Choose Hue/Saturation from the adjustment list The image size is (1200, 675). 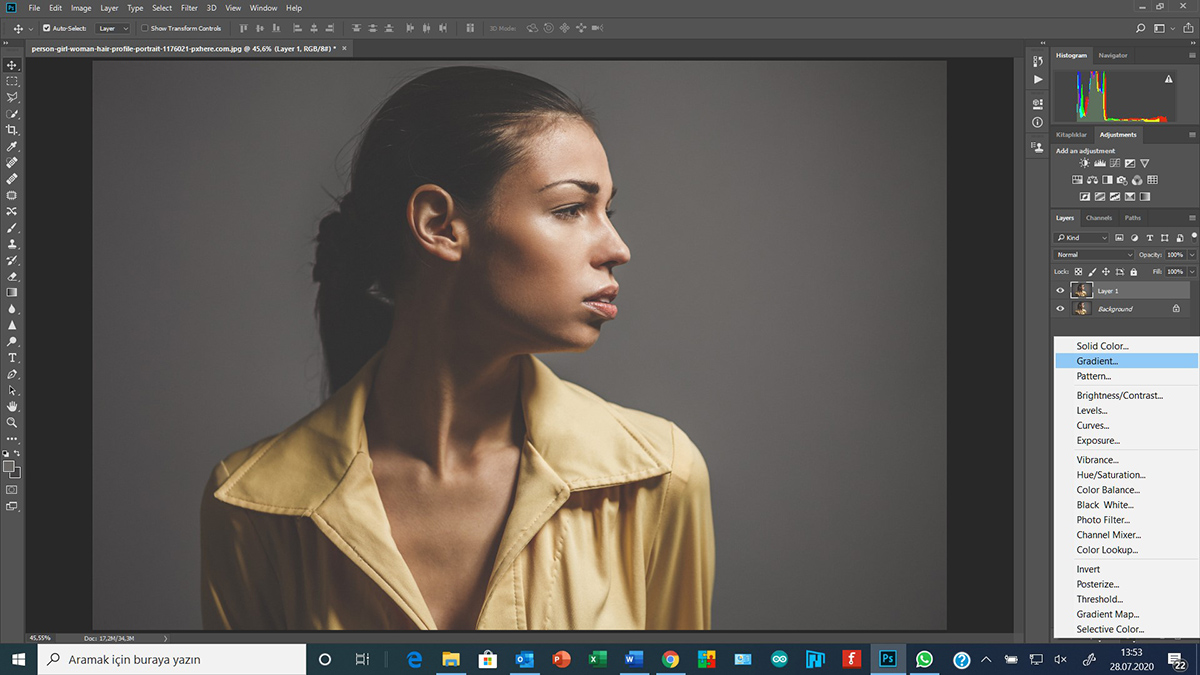coord(1110,475)
